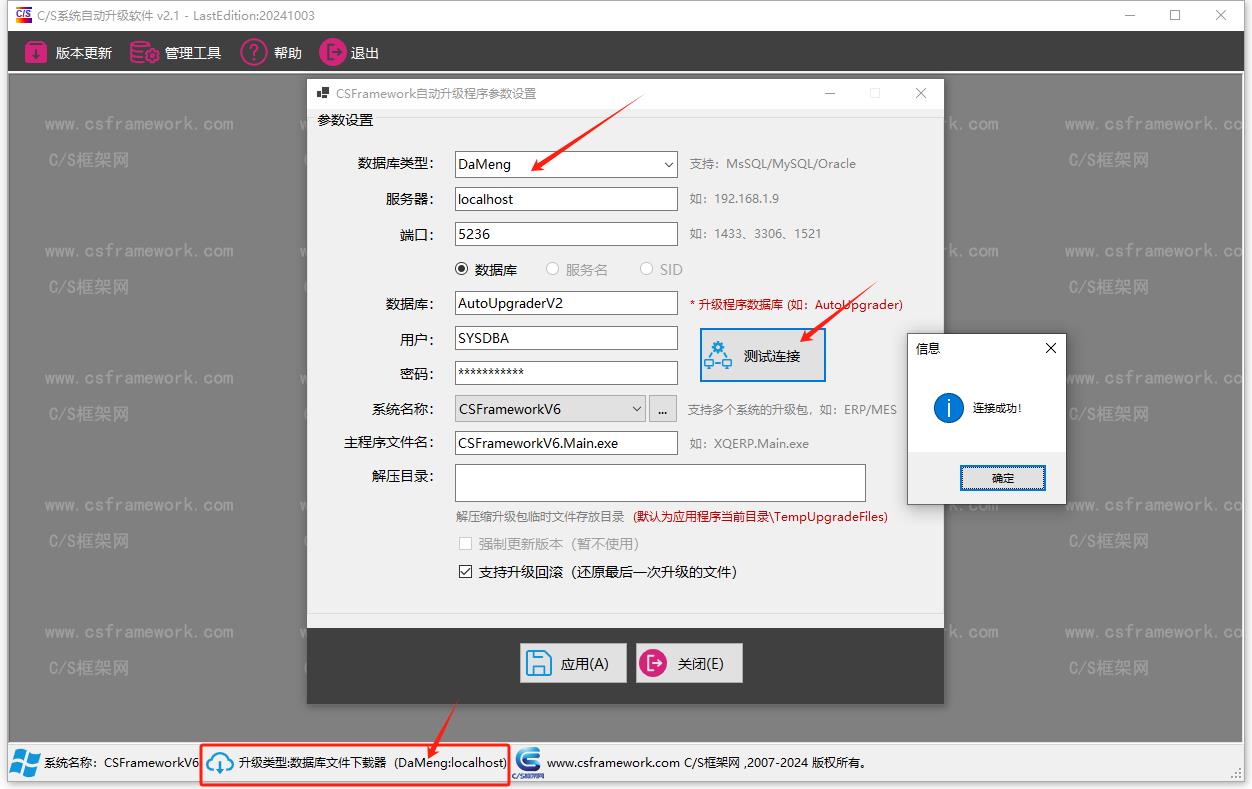Open 管理工具 database gear icon
The image size is (1252, 789).
145,53
